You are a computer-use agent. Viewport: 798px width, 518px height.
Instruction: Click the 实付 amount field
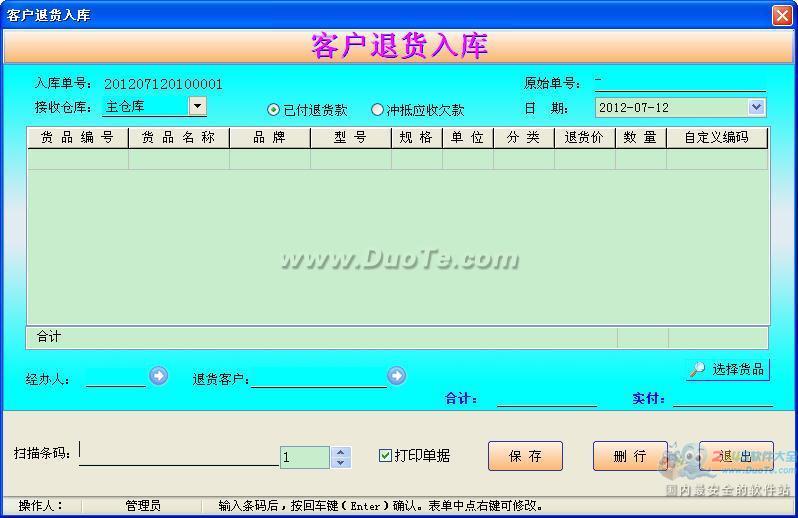tap(722, 398)
